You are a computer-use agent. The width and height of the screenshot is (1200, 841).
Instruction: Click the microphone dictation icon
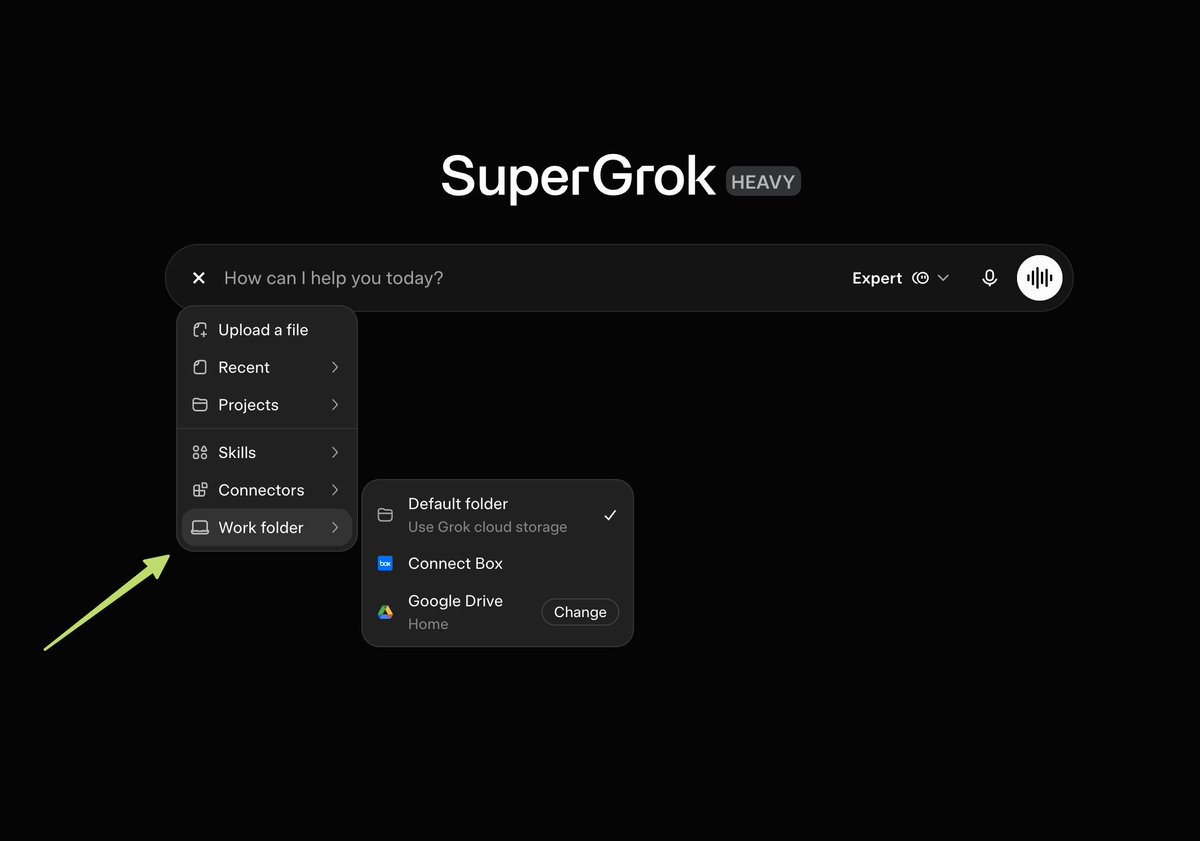(989, 278)
